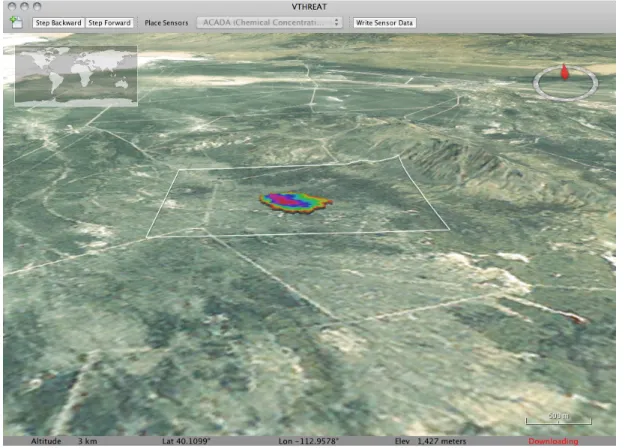Click the VTHREAT window title
625x448 pixels.
click(x=309, y=7)
